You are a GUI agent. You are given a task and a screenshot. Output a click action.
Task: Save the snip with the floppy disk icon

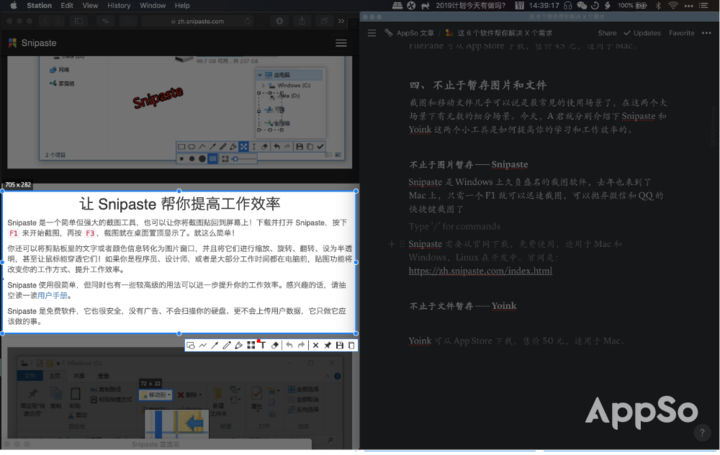[339, 345]
